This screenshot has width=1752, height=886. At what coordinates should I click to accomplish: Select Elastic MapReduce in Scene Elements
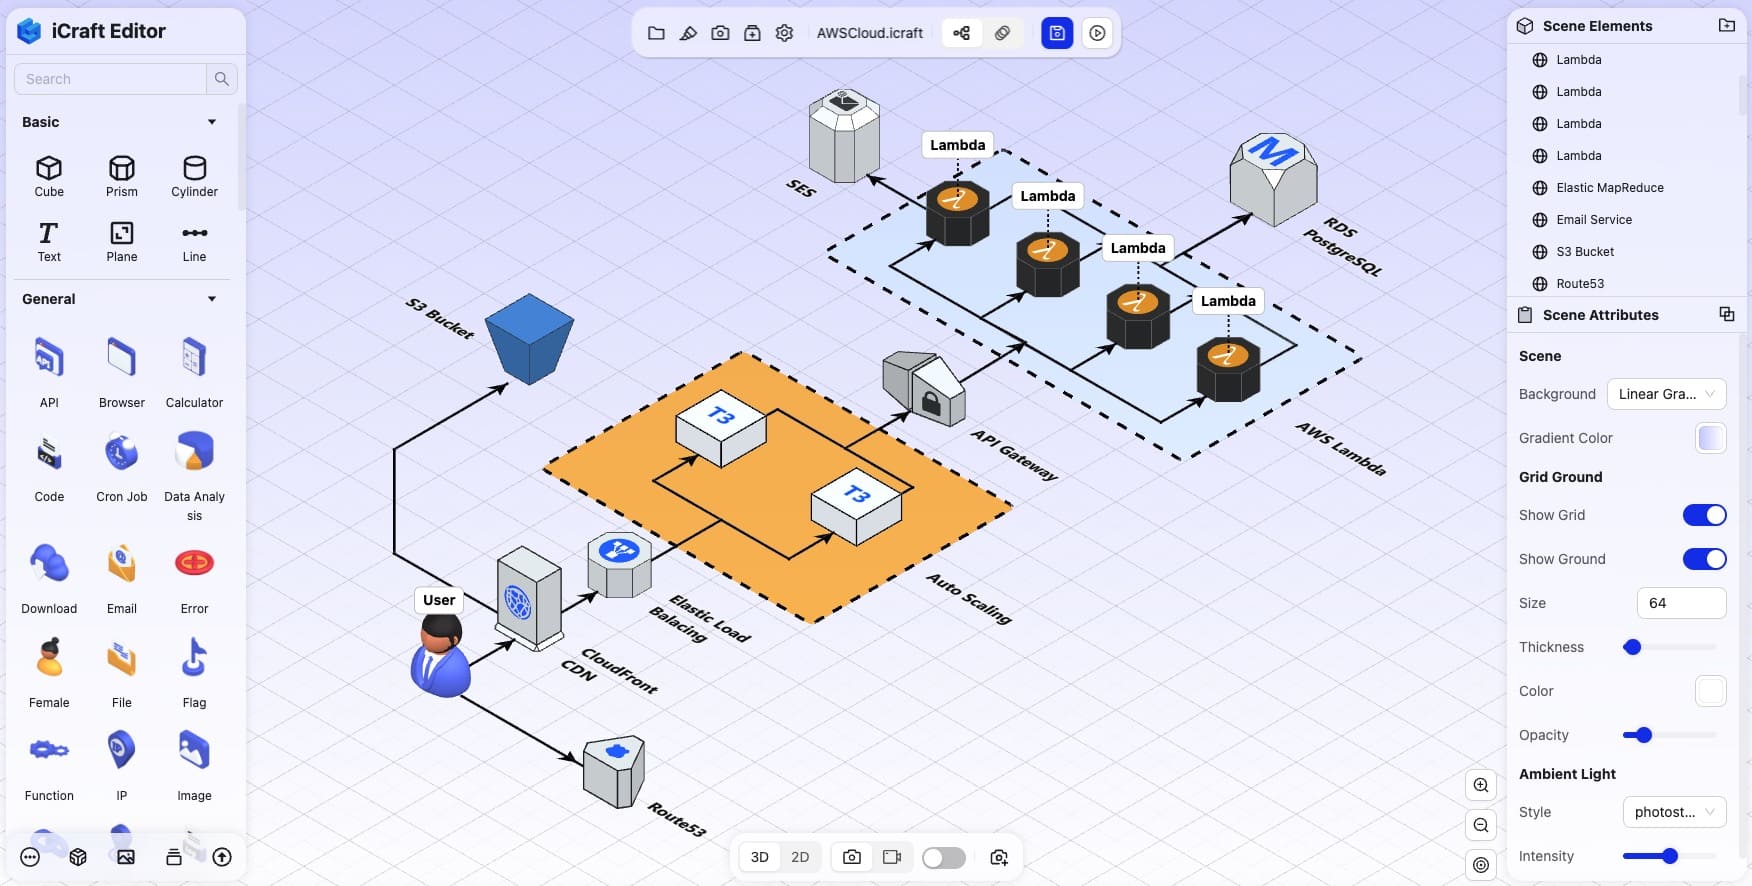(1610, 188)
